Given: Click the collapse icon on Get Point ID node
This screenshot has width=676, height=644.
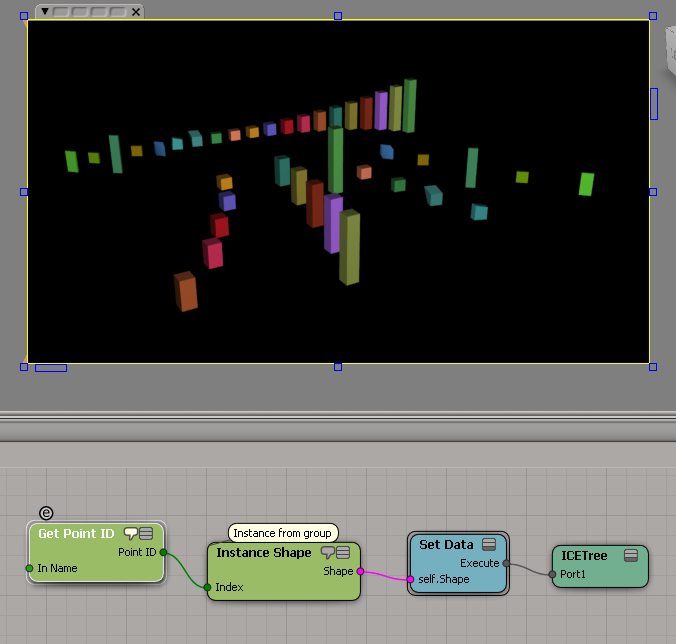Looking at the screenshot, I should 147,534.
